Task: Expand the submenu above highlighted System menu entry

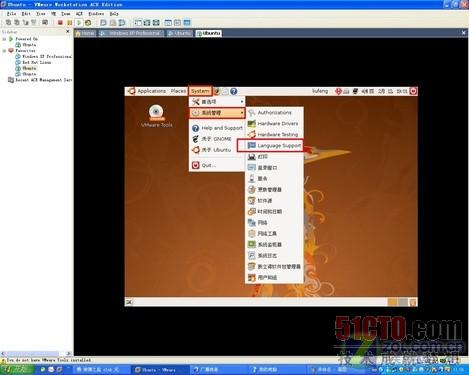Action: tap(217, 102)
